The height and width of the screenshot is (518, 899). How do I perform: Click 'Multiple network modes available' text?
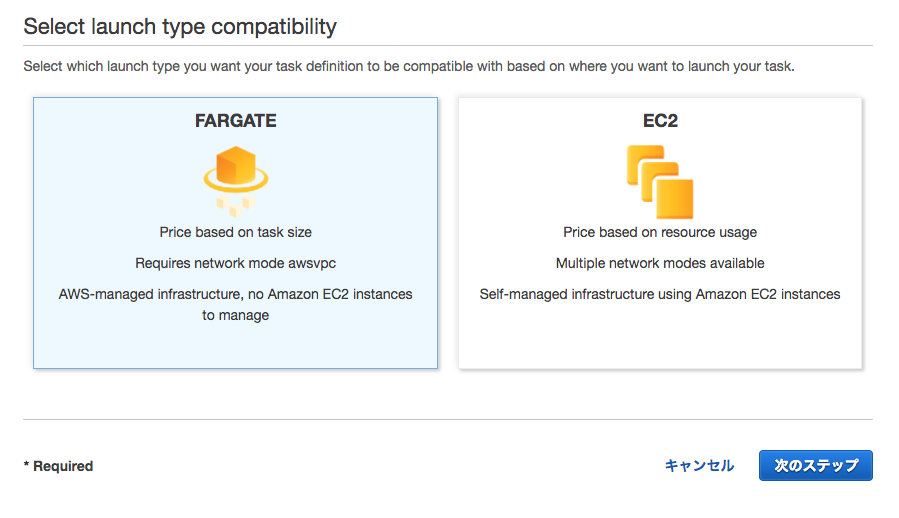point(660,263)
